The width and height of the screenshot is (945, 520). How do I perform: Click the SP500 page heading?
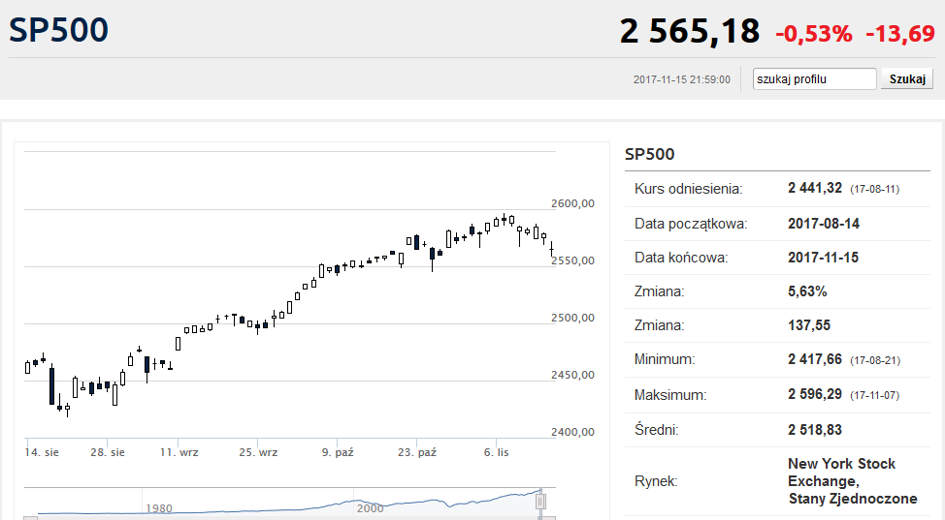click(x=59, y=30)
